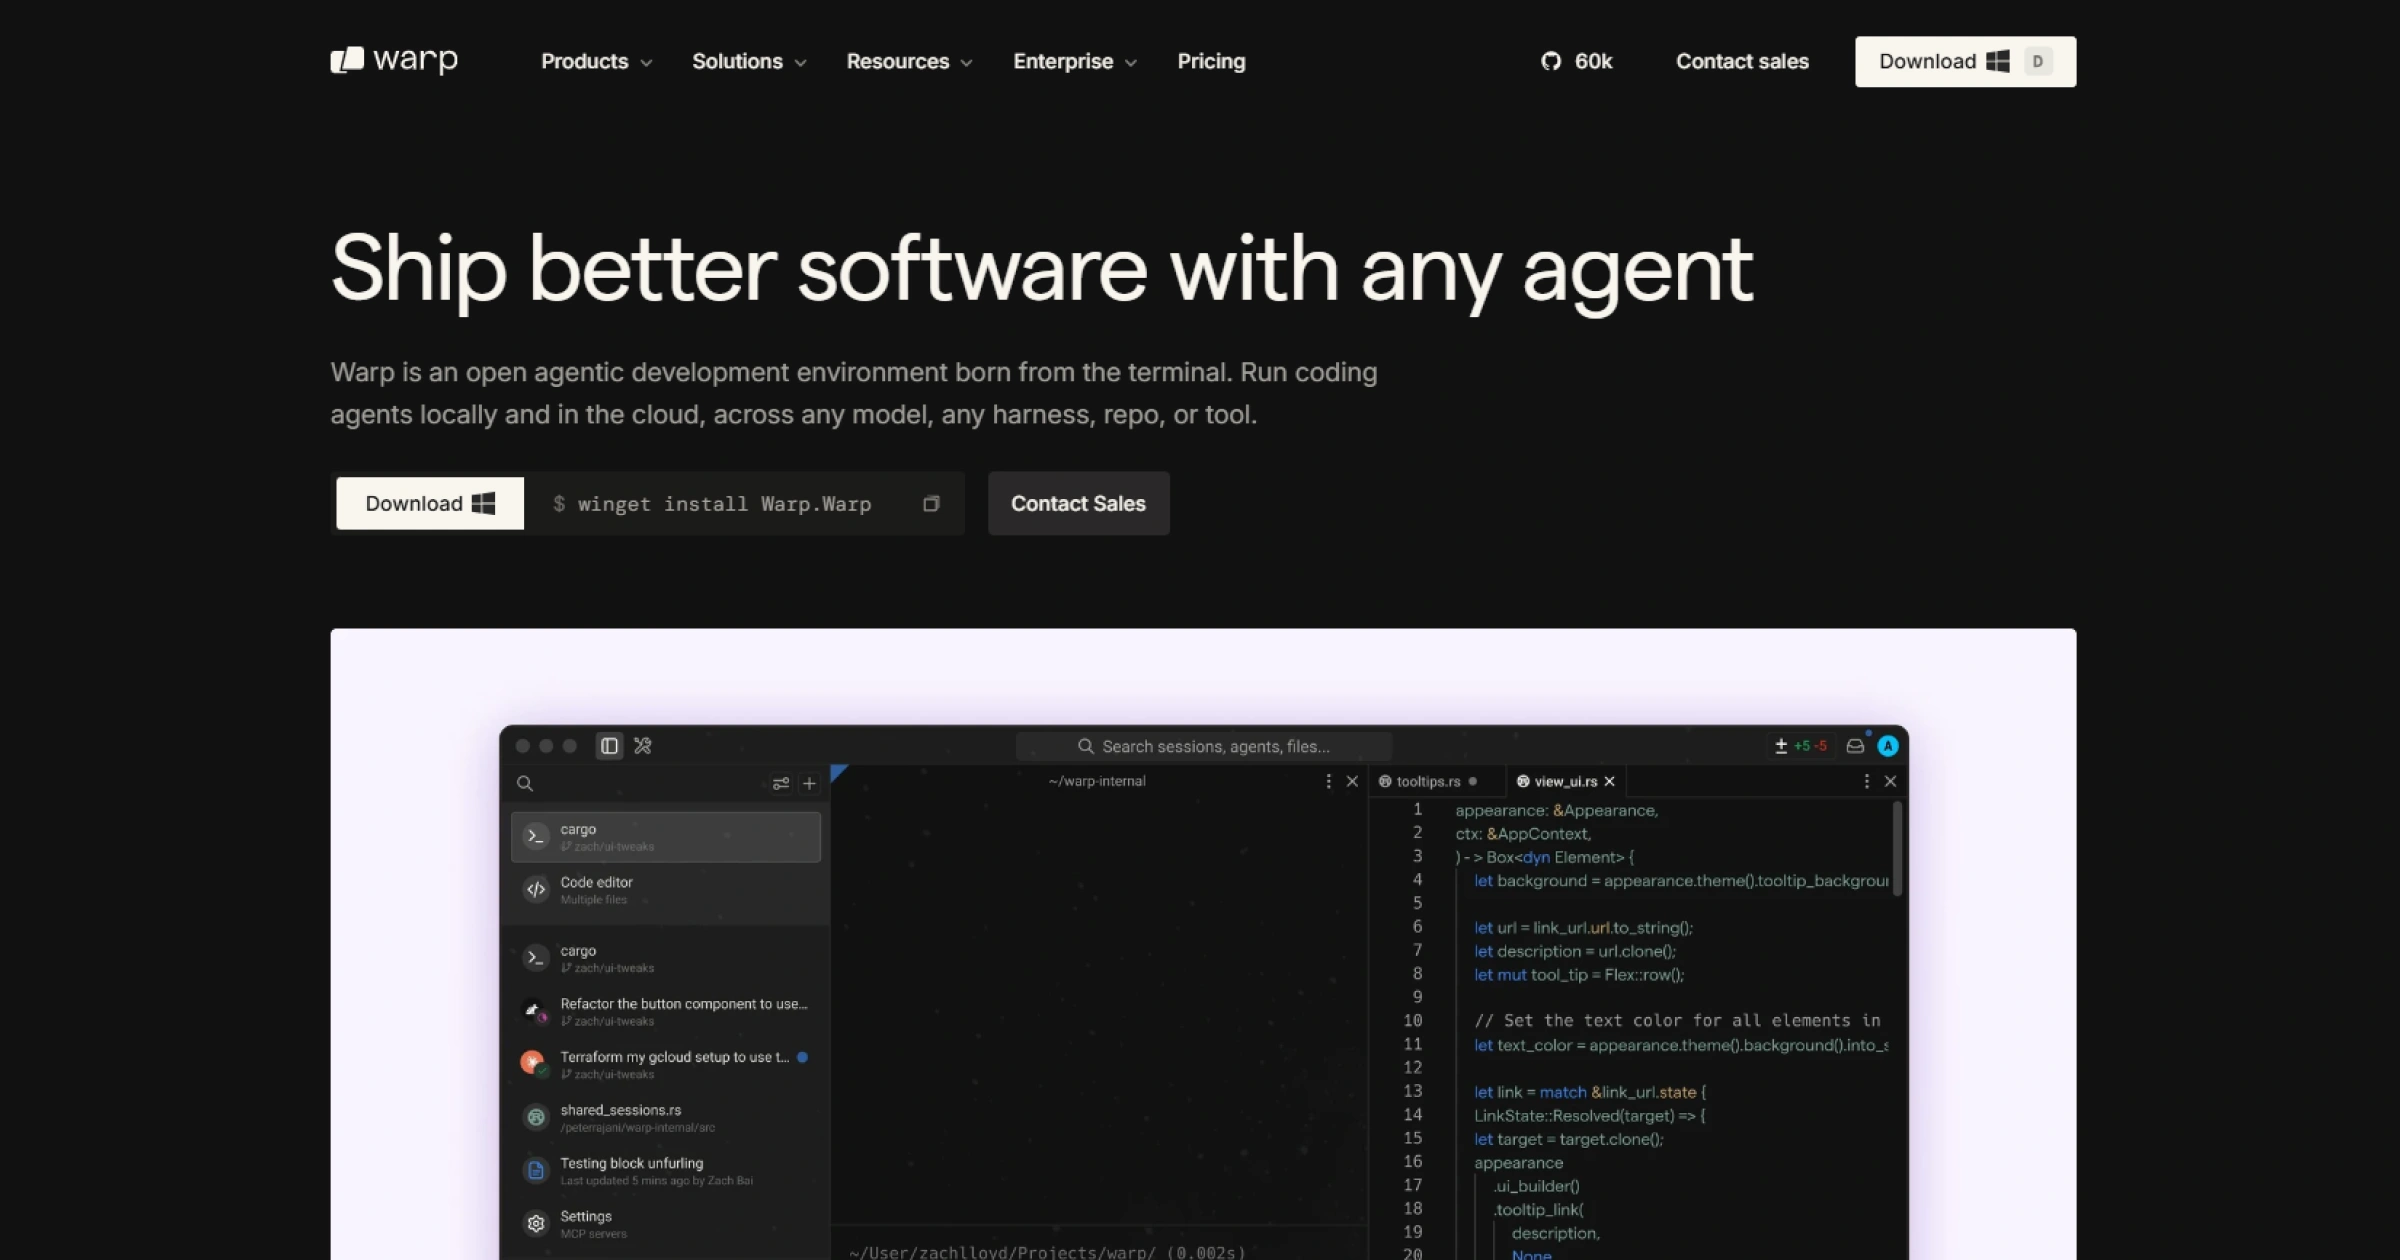Viewport: 2400px width, 1260px height.
Task: Click the Testing block unfurling document icon
Action: click(x=536, y=1170)
